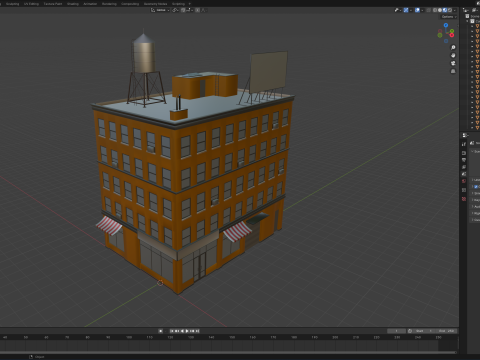
Task: Switch to the Compositing workspace
Action: (x=130, y=4)
